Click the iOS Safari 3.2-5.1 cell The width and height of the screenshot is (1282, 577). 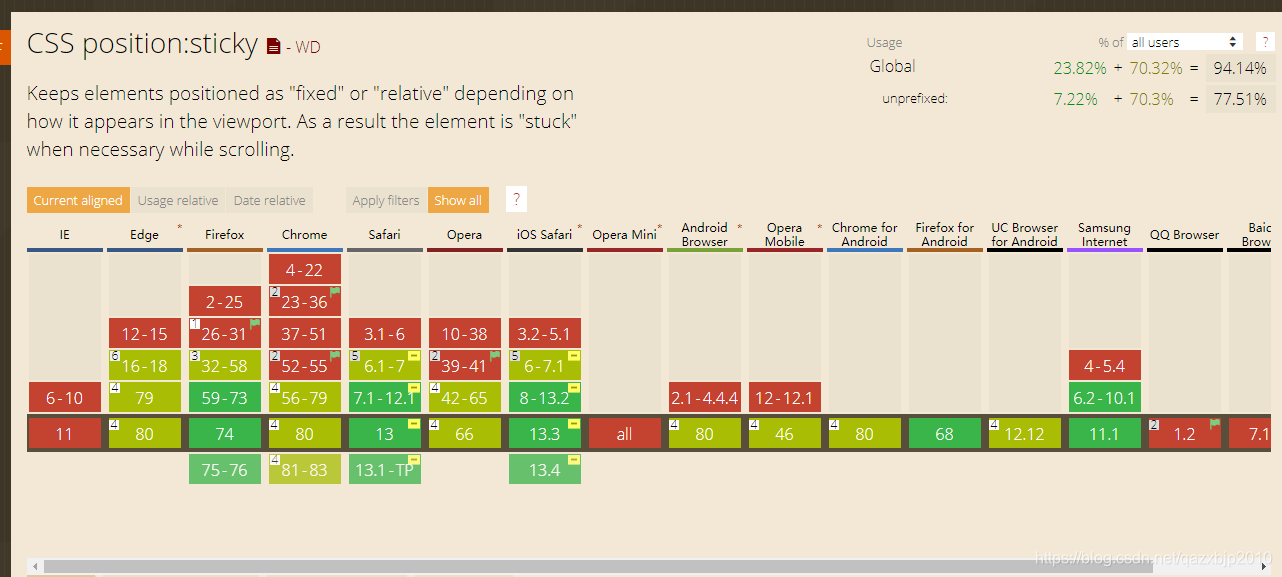click(545, 333)
